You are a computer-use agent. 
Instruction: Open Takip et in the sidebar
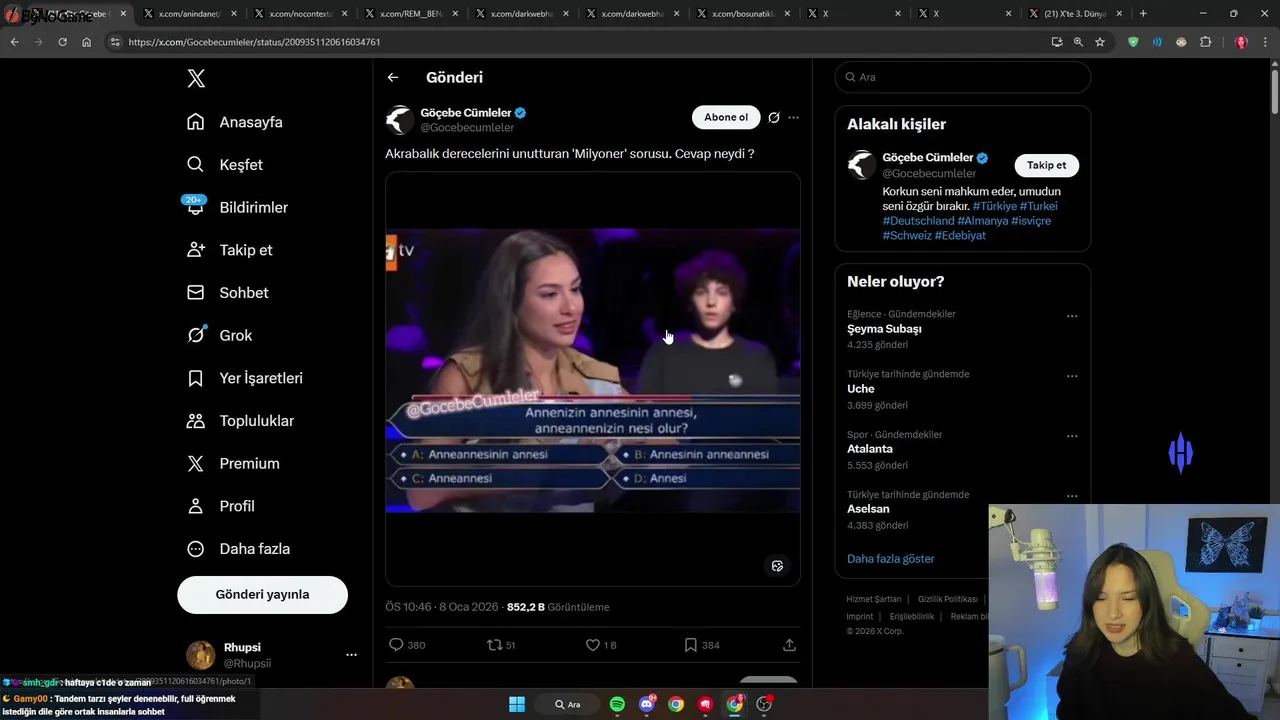pos(229,250)
